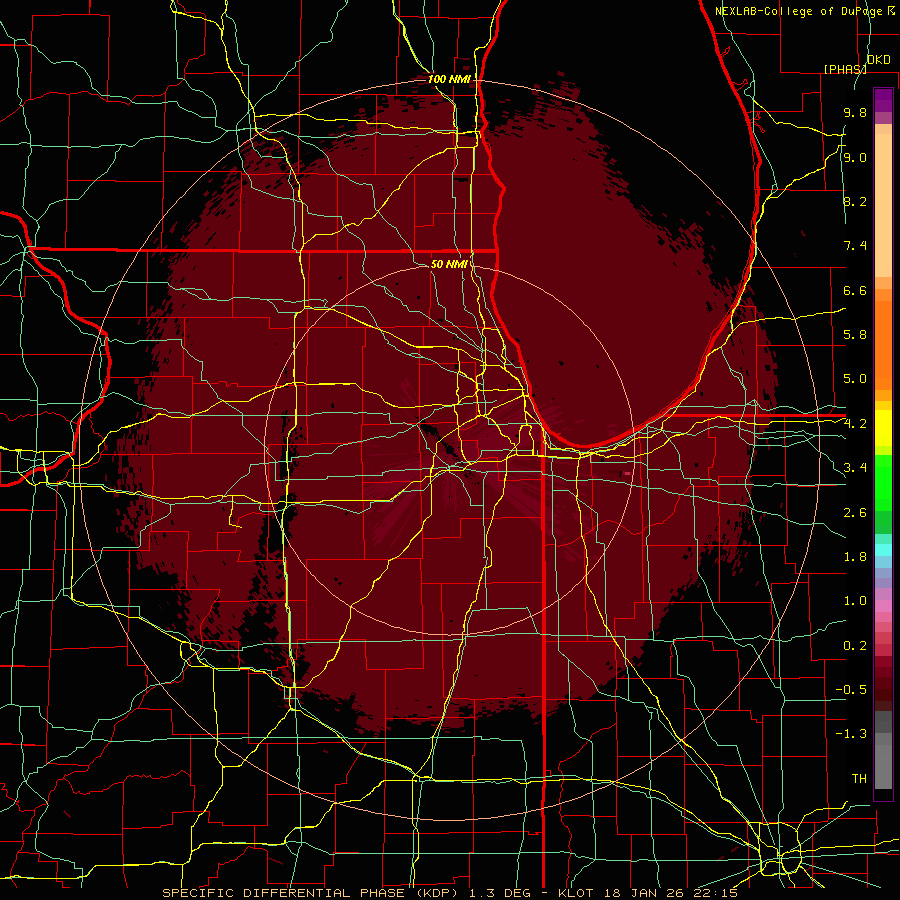
Task: Click the large peach segment of color bar
Action: click(883, 206)
